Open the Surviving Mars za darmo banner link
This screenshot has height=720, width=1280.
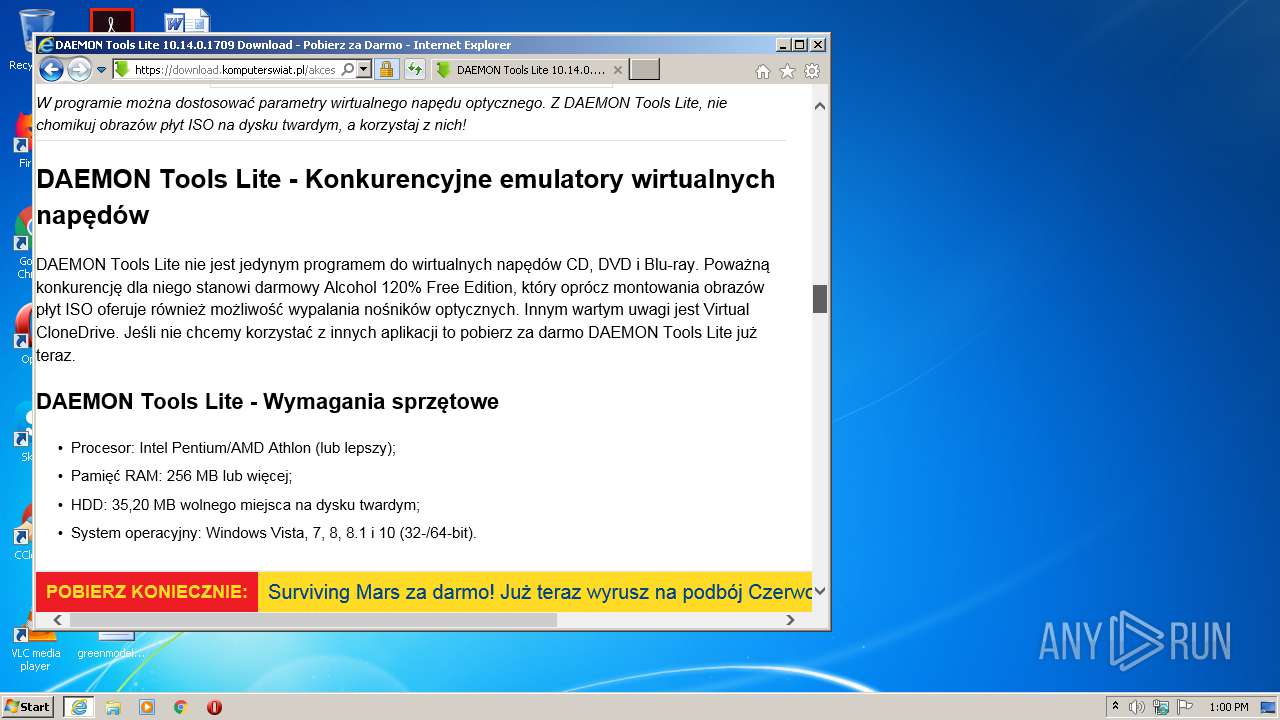click(x=540, y=592)
